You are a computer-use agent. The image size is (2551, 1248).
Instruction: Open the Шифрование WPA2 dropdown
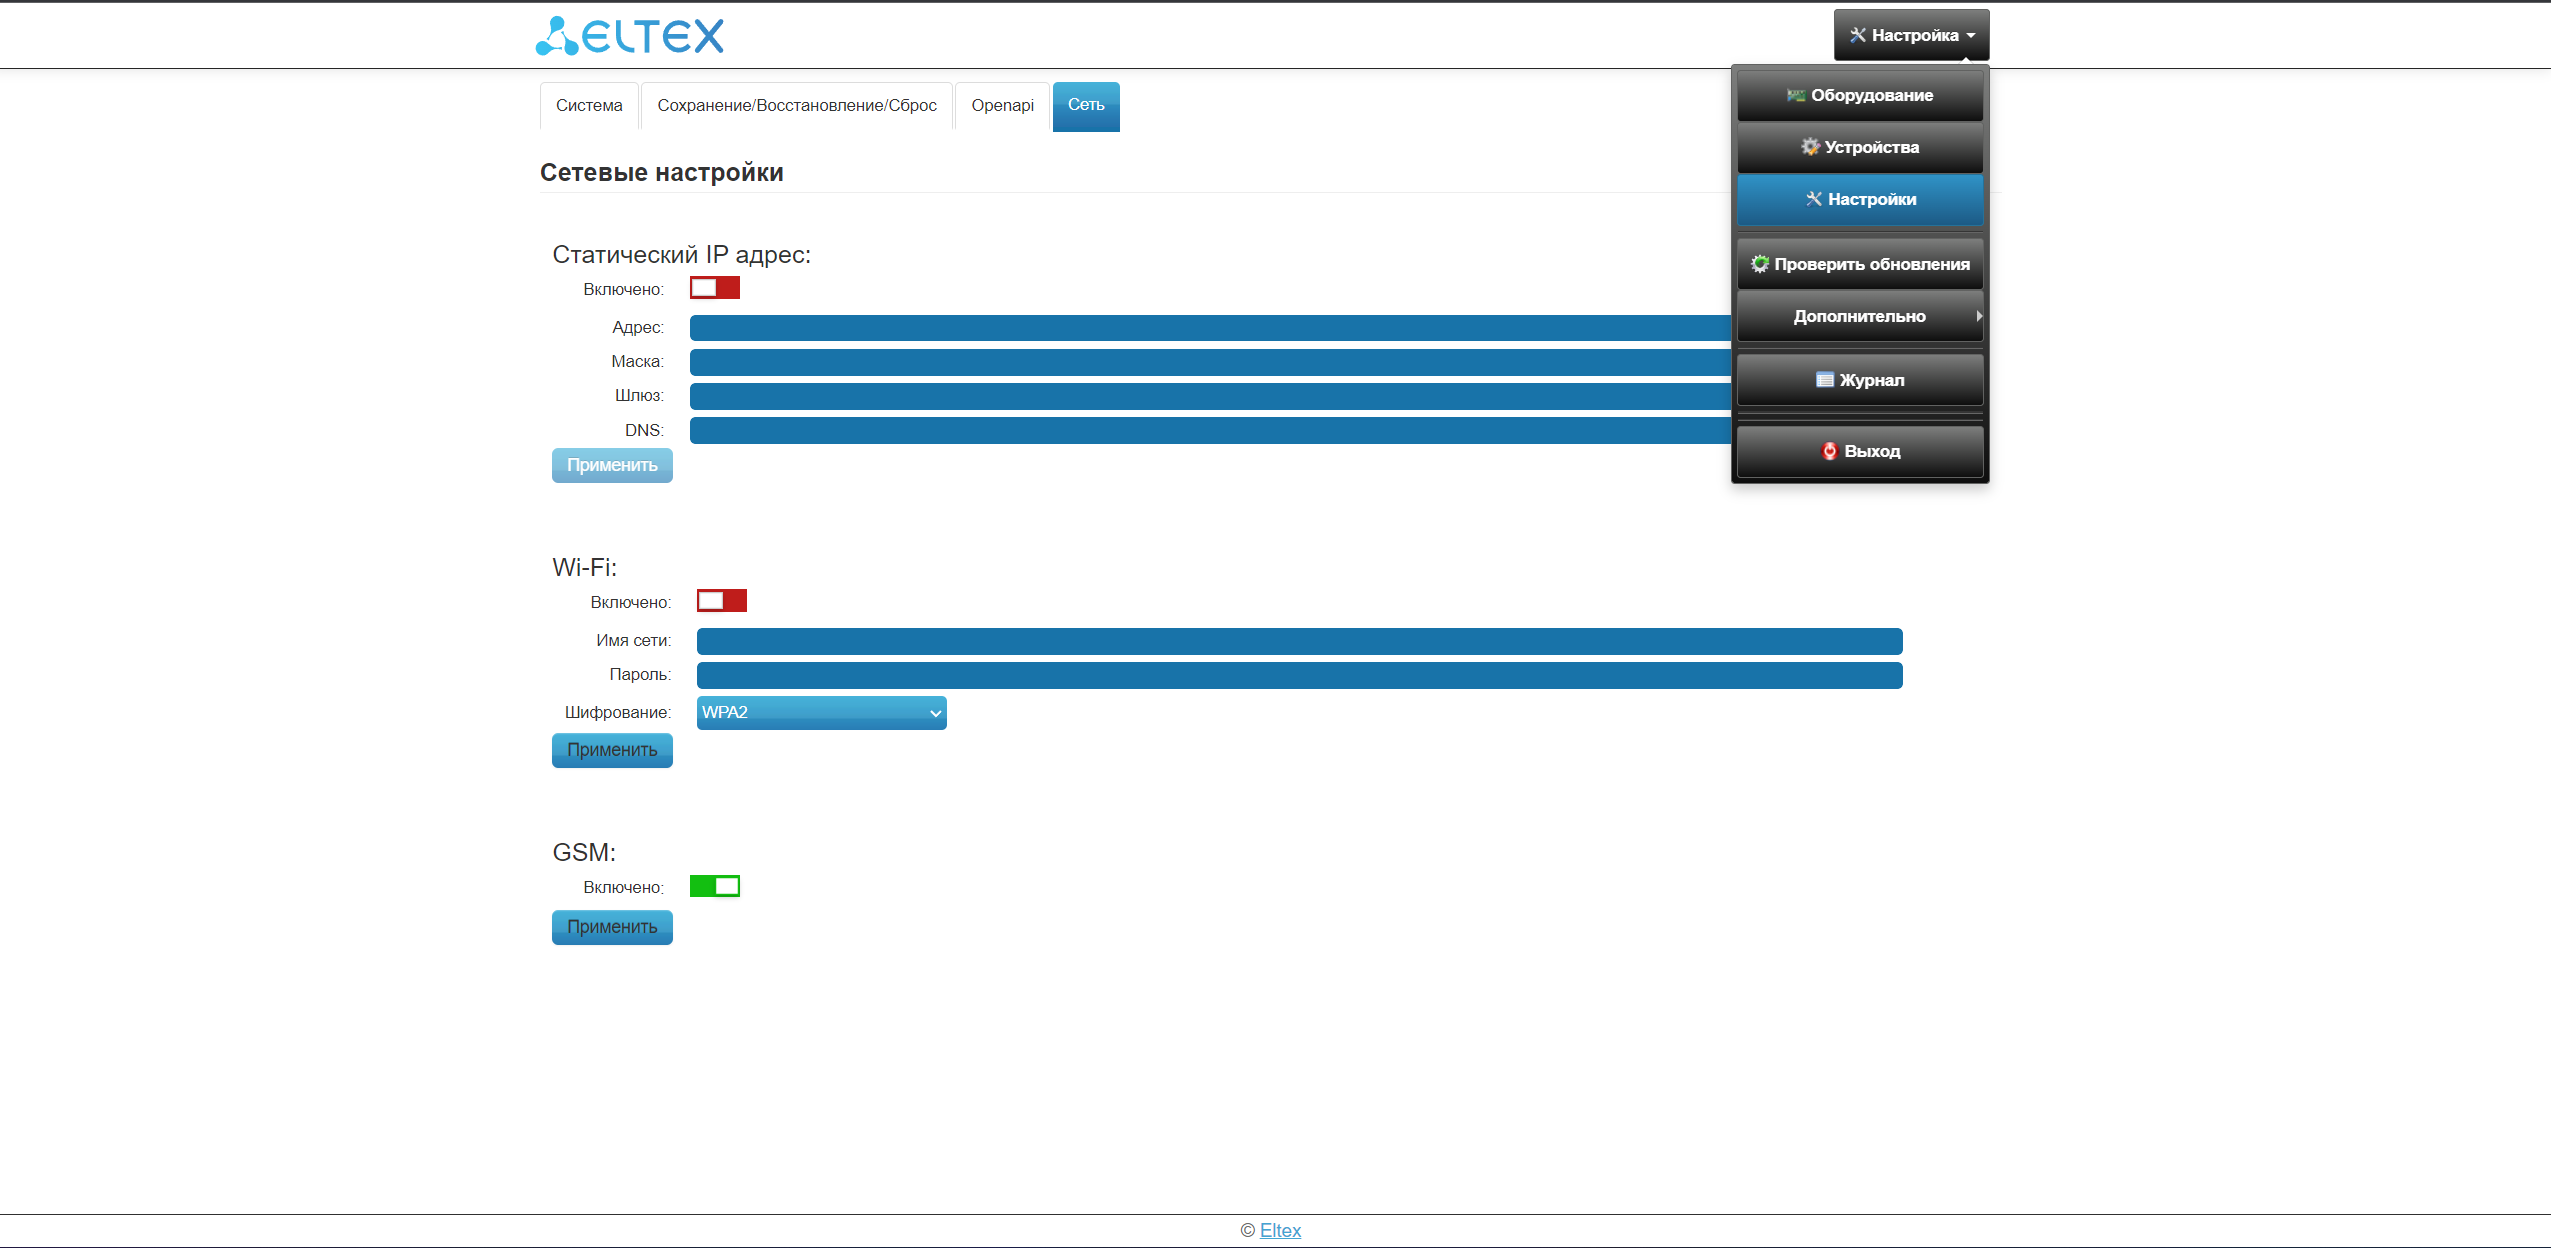click(821, 714)
